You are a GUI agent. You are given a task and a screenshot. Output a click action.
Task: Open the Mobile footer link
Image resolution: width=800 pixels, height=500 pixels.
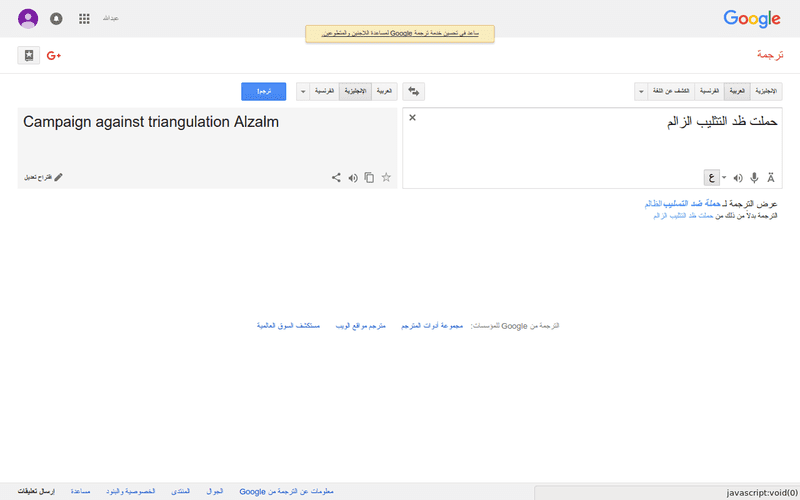[x=215, y=492]
